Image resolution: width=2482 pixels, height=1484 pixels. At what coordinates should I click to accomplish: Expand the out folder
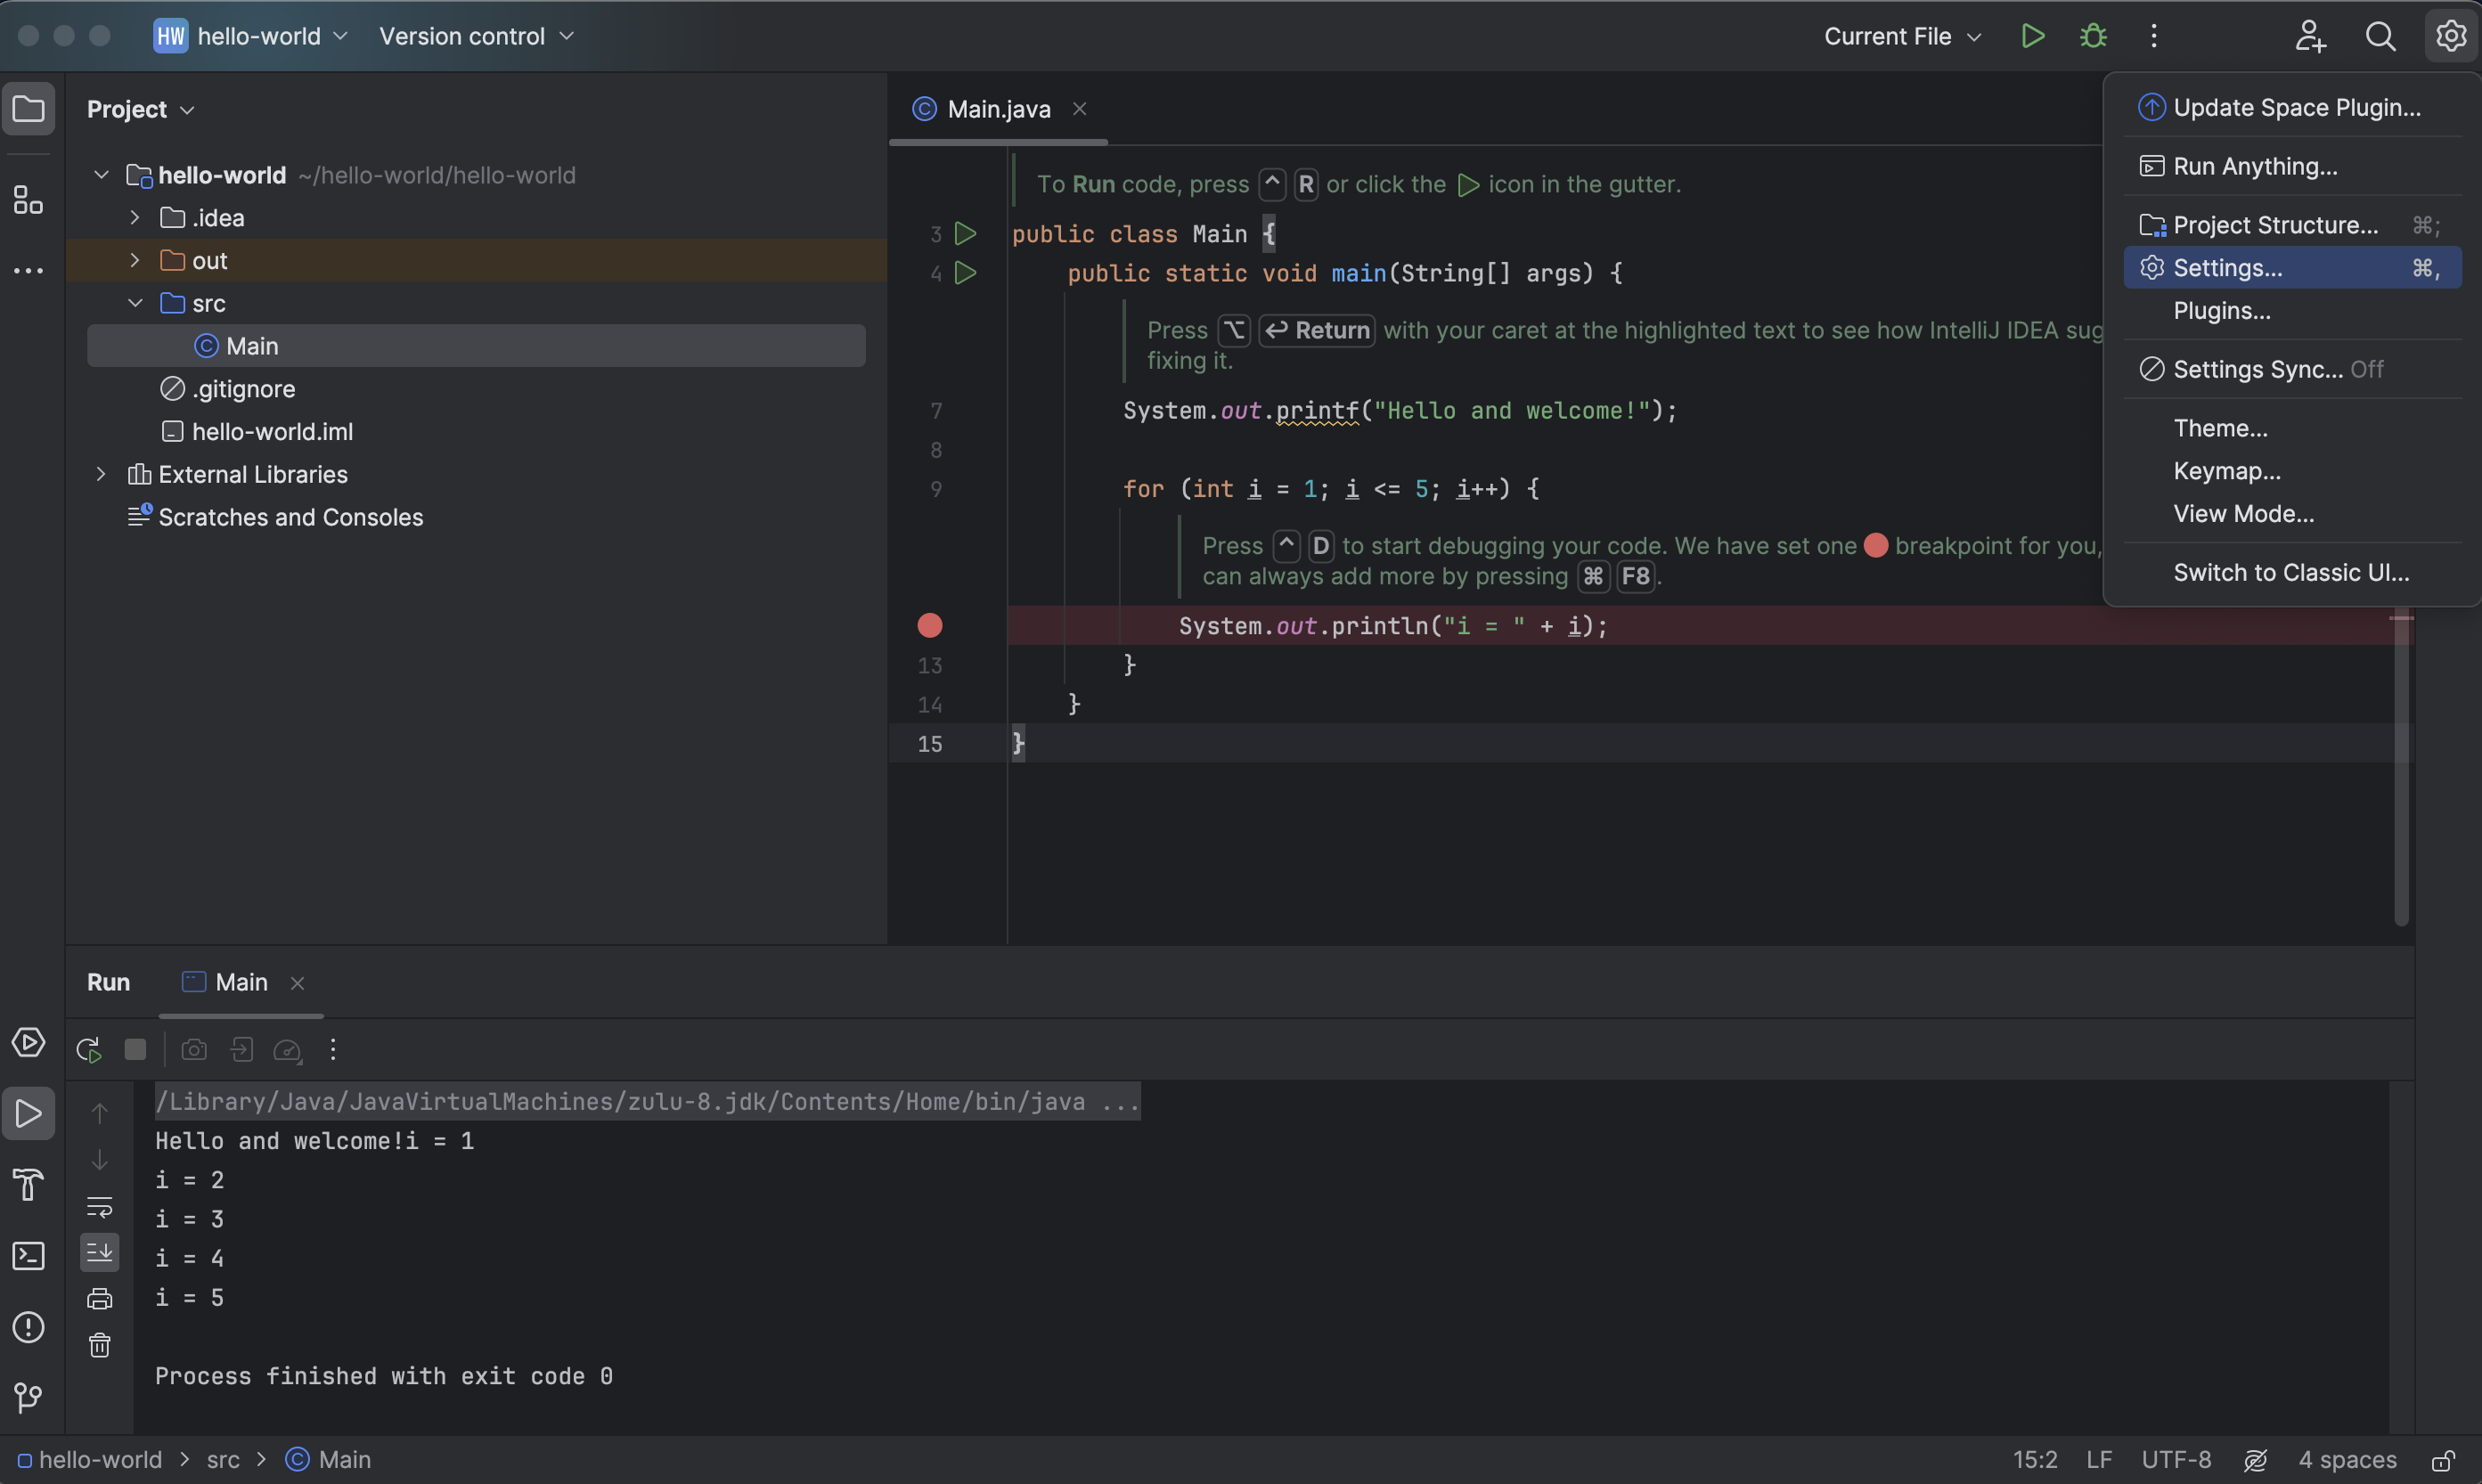(134, 260)
